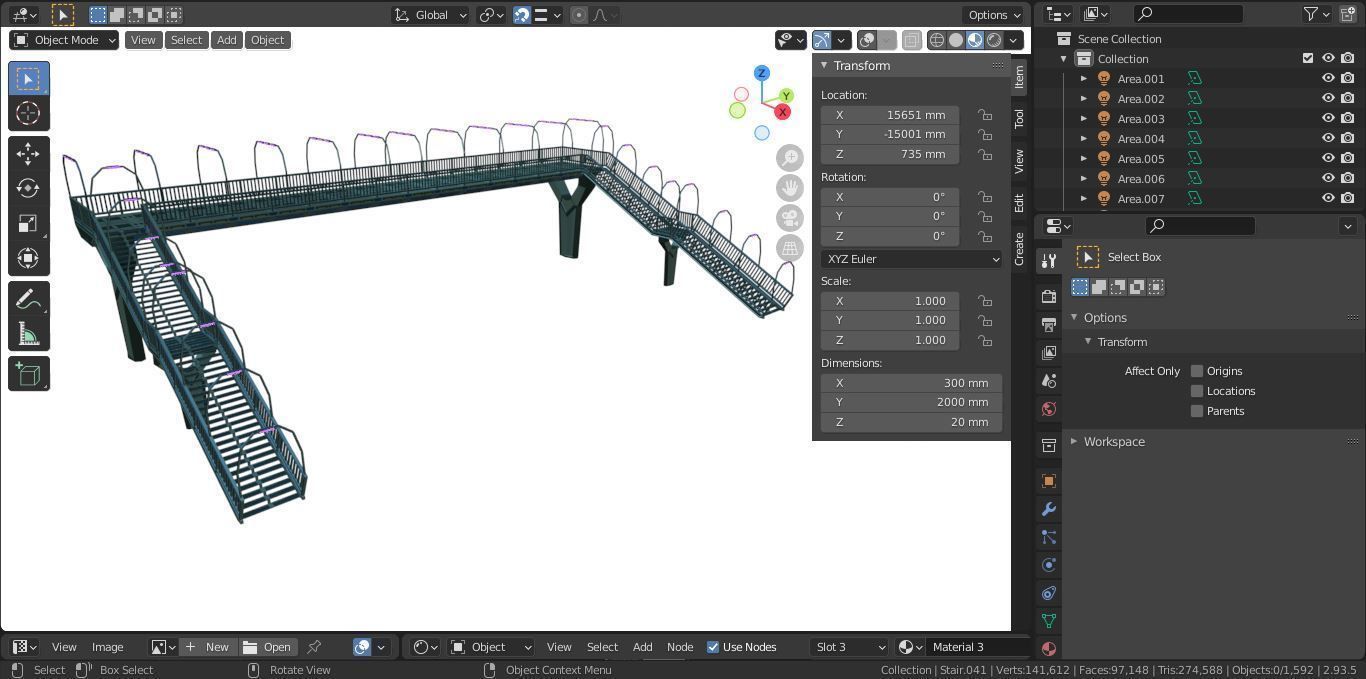Open the Options dropdown in header
This screenshot has width=1366, height=679.
click(994, 15)
